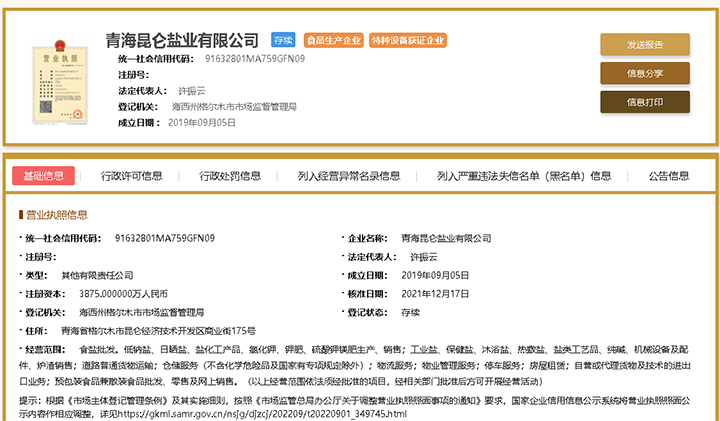The image size is (720, 421).
Task: Click the blue 存续 status tag
Action: (x=283, y=41)
